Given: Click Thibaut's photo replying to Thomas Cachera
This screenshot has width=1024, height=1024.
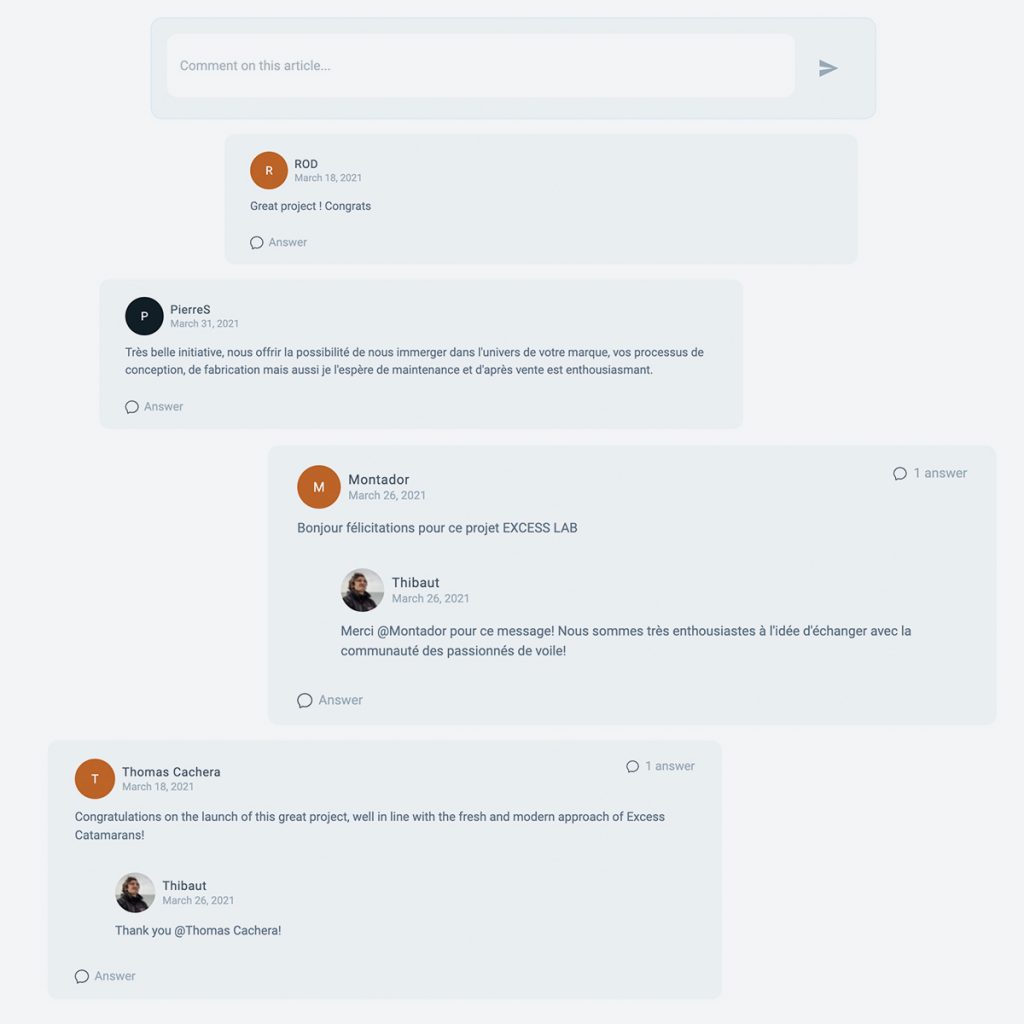Looking at the screenshot, I should click(x=135, y=893).
